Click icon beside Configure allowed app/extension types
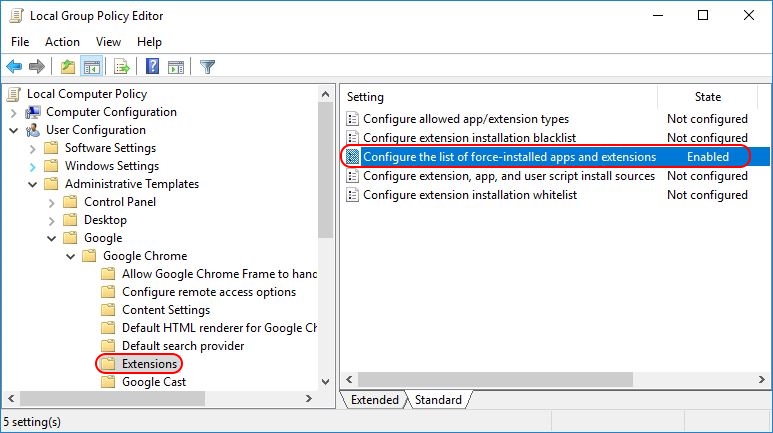The width and height of the screenshot is (773, 433). 352,119
